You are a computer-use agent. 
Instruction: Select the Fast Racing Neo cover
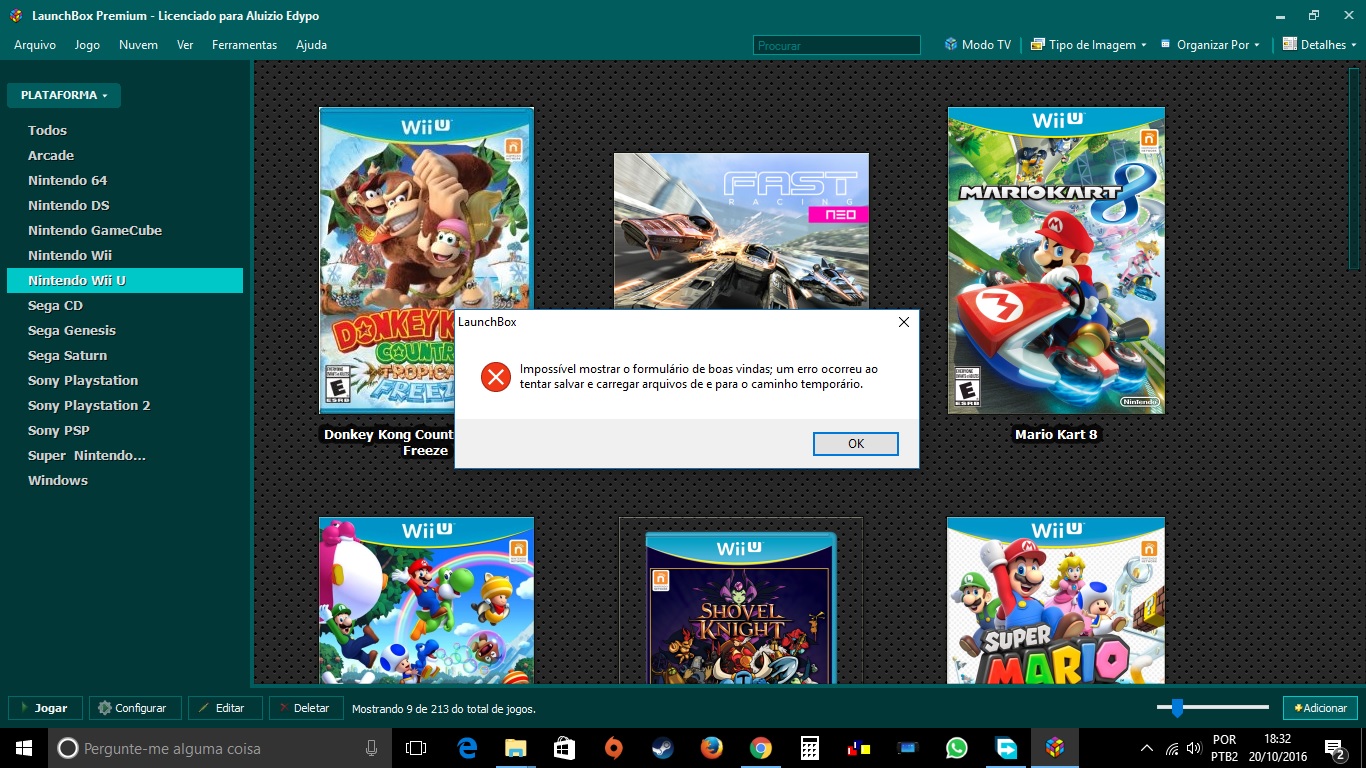741,230
